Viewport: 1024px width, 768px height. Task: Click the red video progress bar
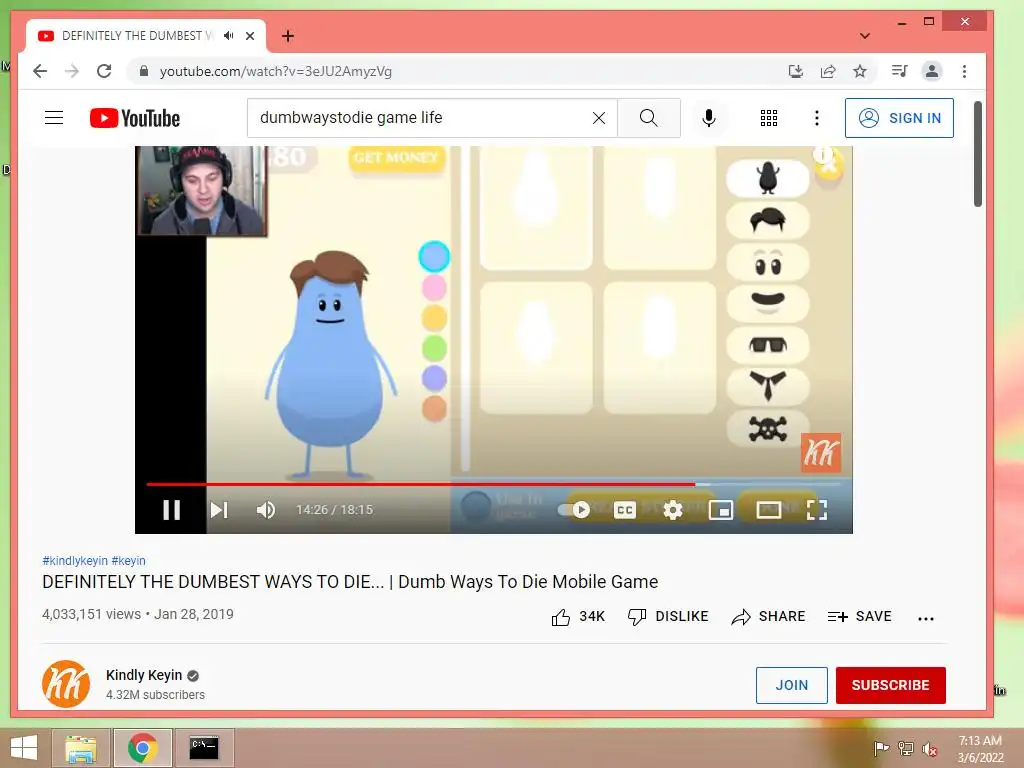click(421, 485)
